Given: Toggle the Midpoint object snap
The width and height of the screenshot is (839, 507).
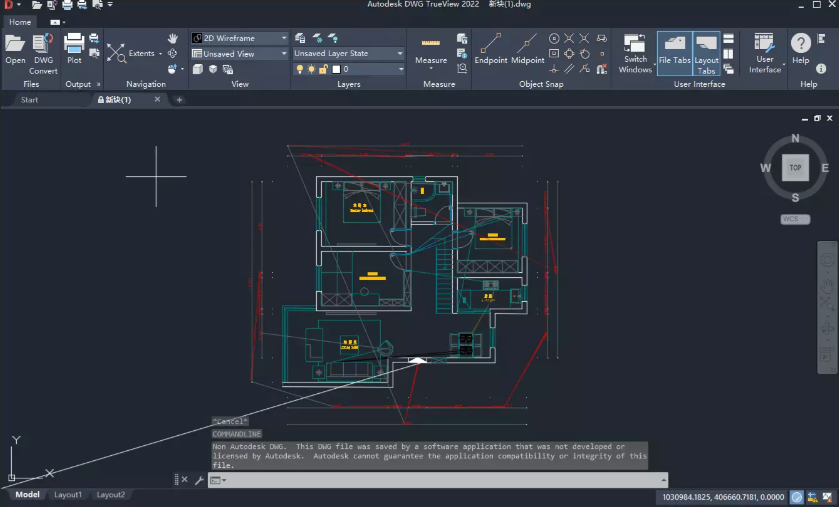Looking at the screenshot, I should click(x=528, y=47).
